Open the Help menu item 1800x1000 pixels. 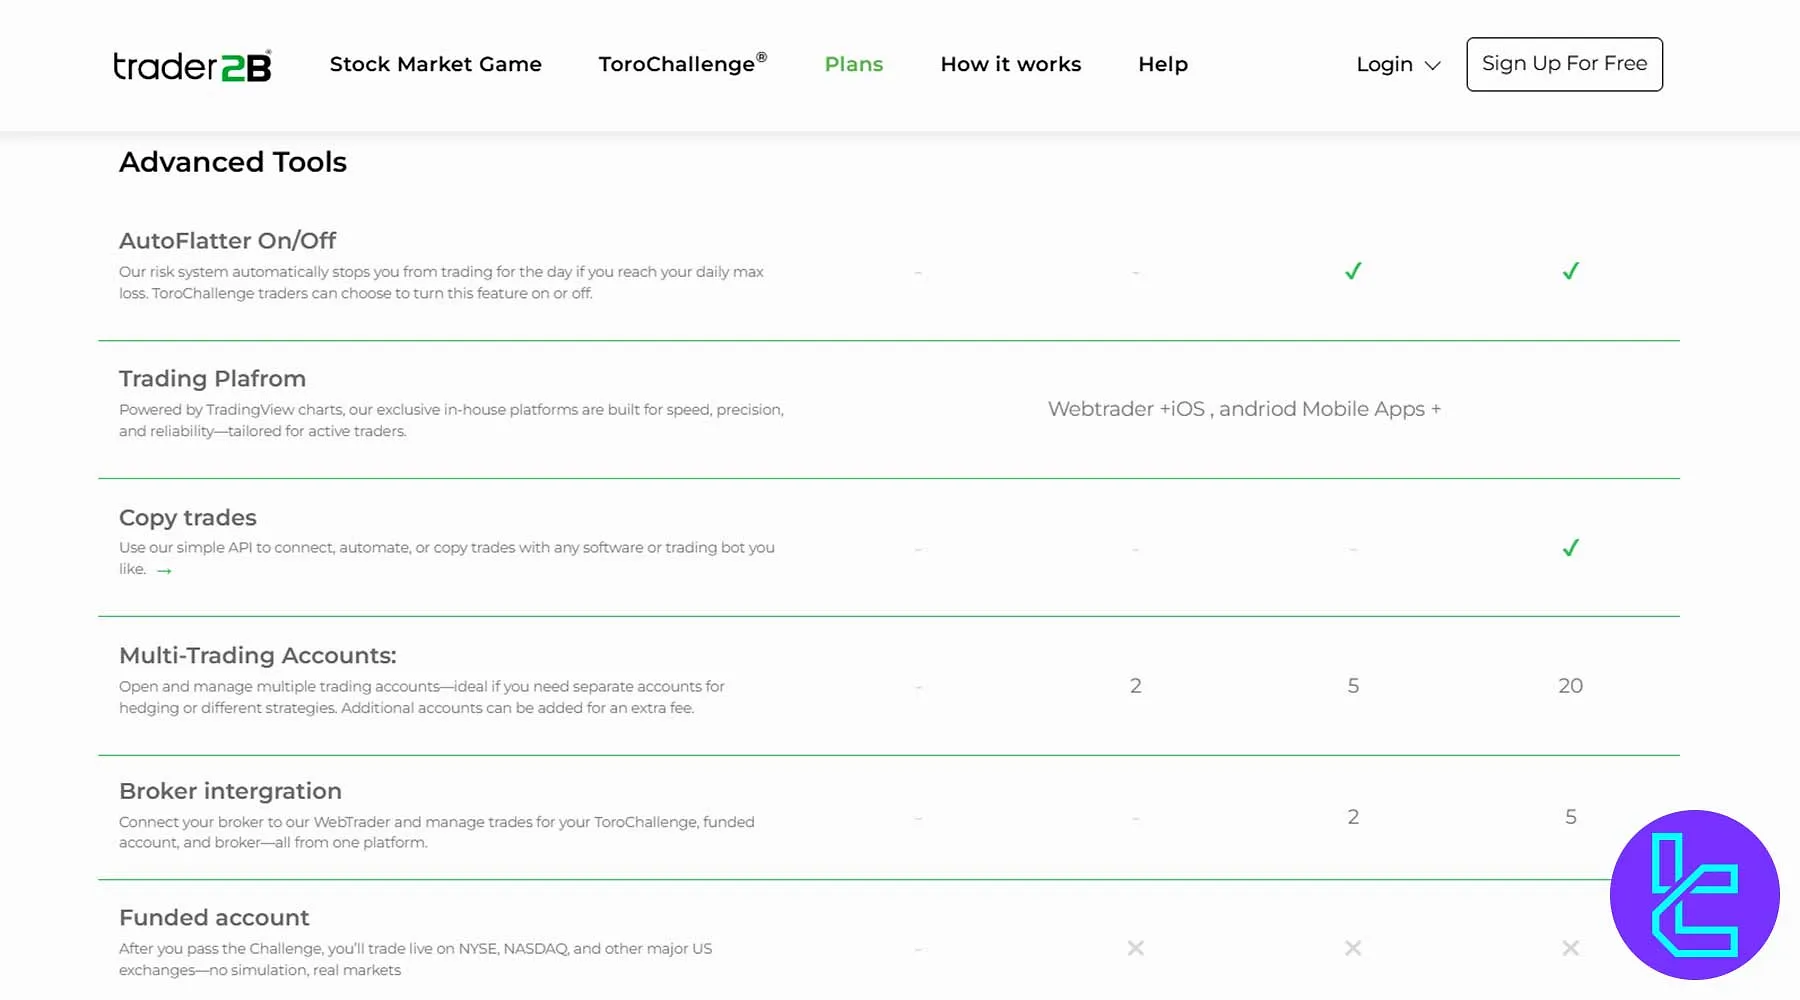point(1162,64)
